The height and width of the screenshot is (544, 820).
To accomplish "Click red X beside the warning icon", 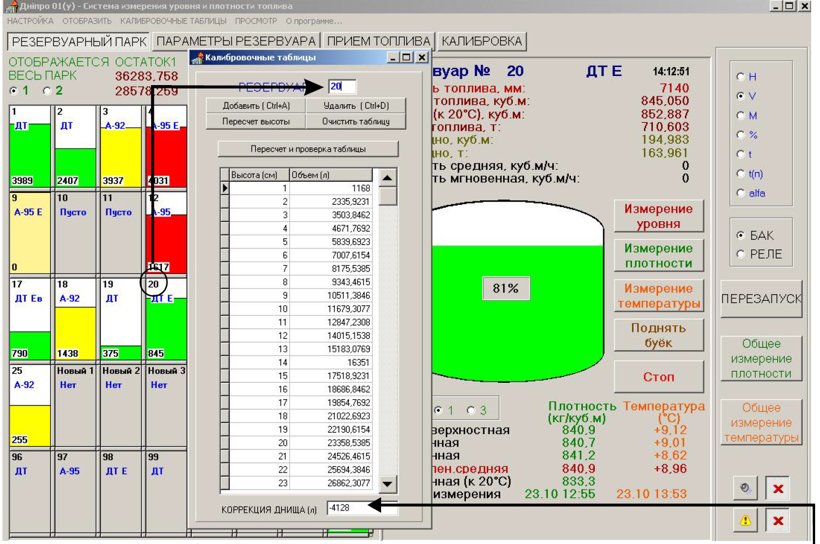I will pyautogui.click(x=778, y=520).
